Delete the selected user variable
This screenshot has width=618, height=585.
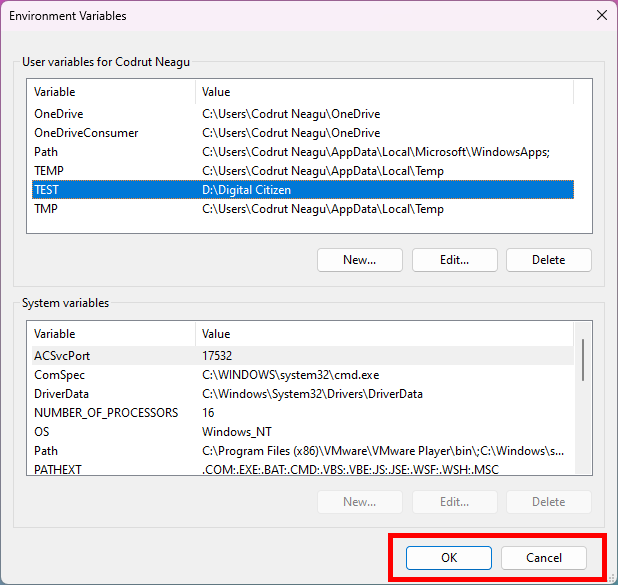coord(548,260)
